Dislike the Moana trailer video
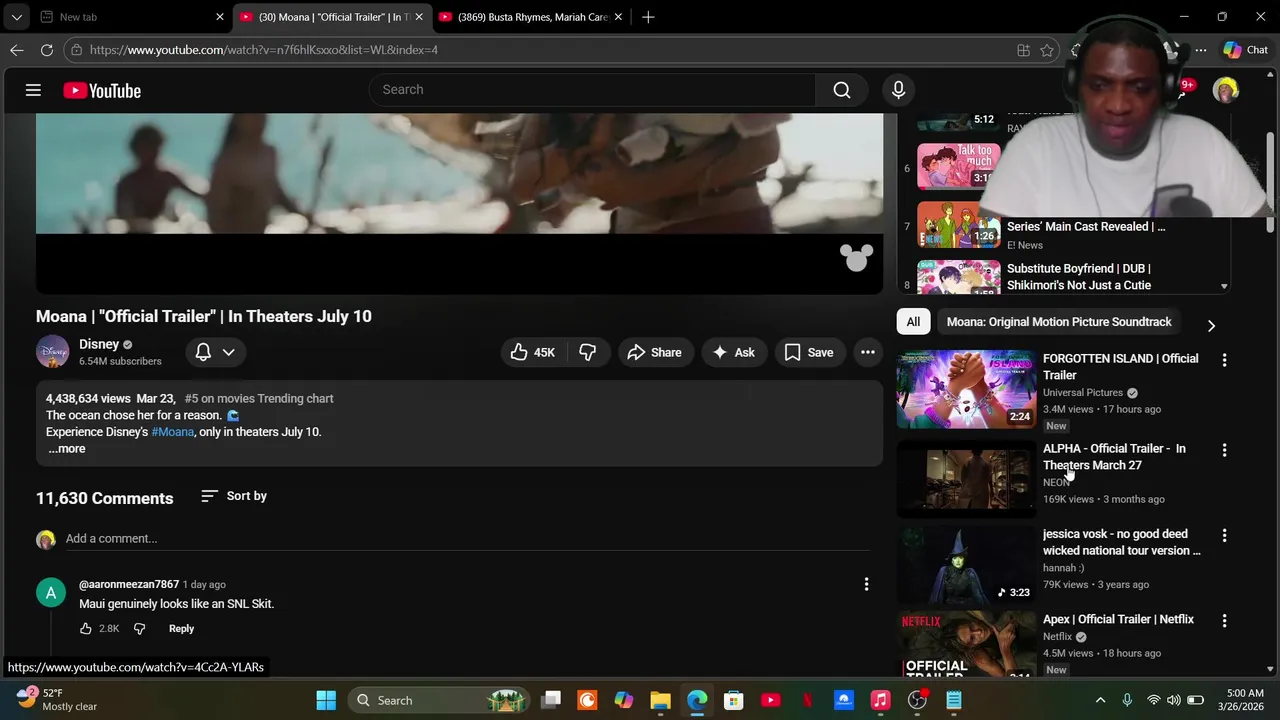The height and width of the screenshot is (720, 1280). coord(587,352)
